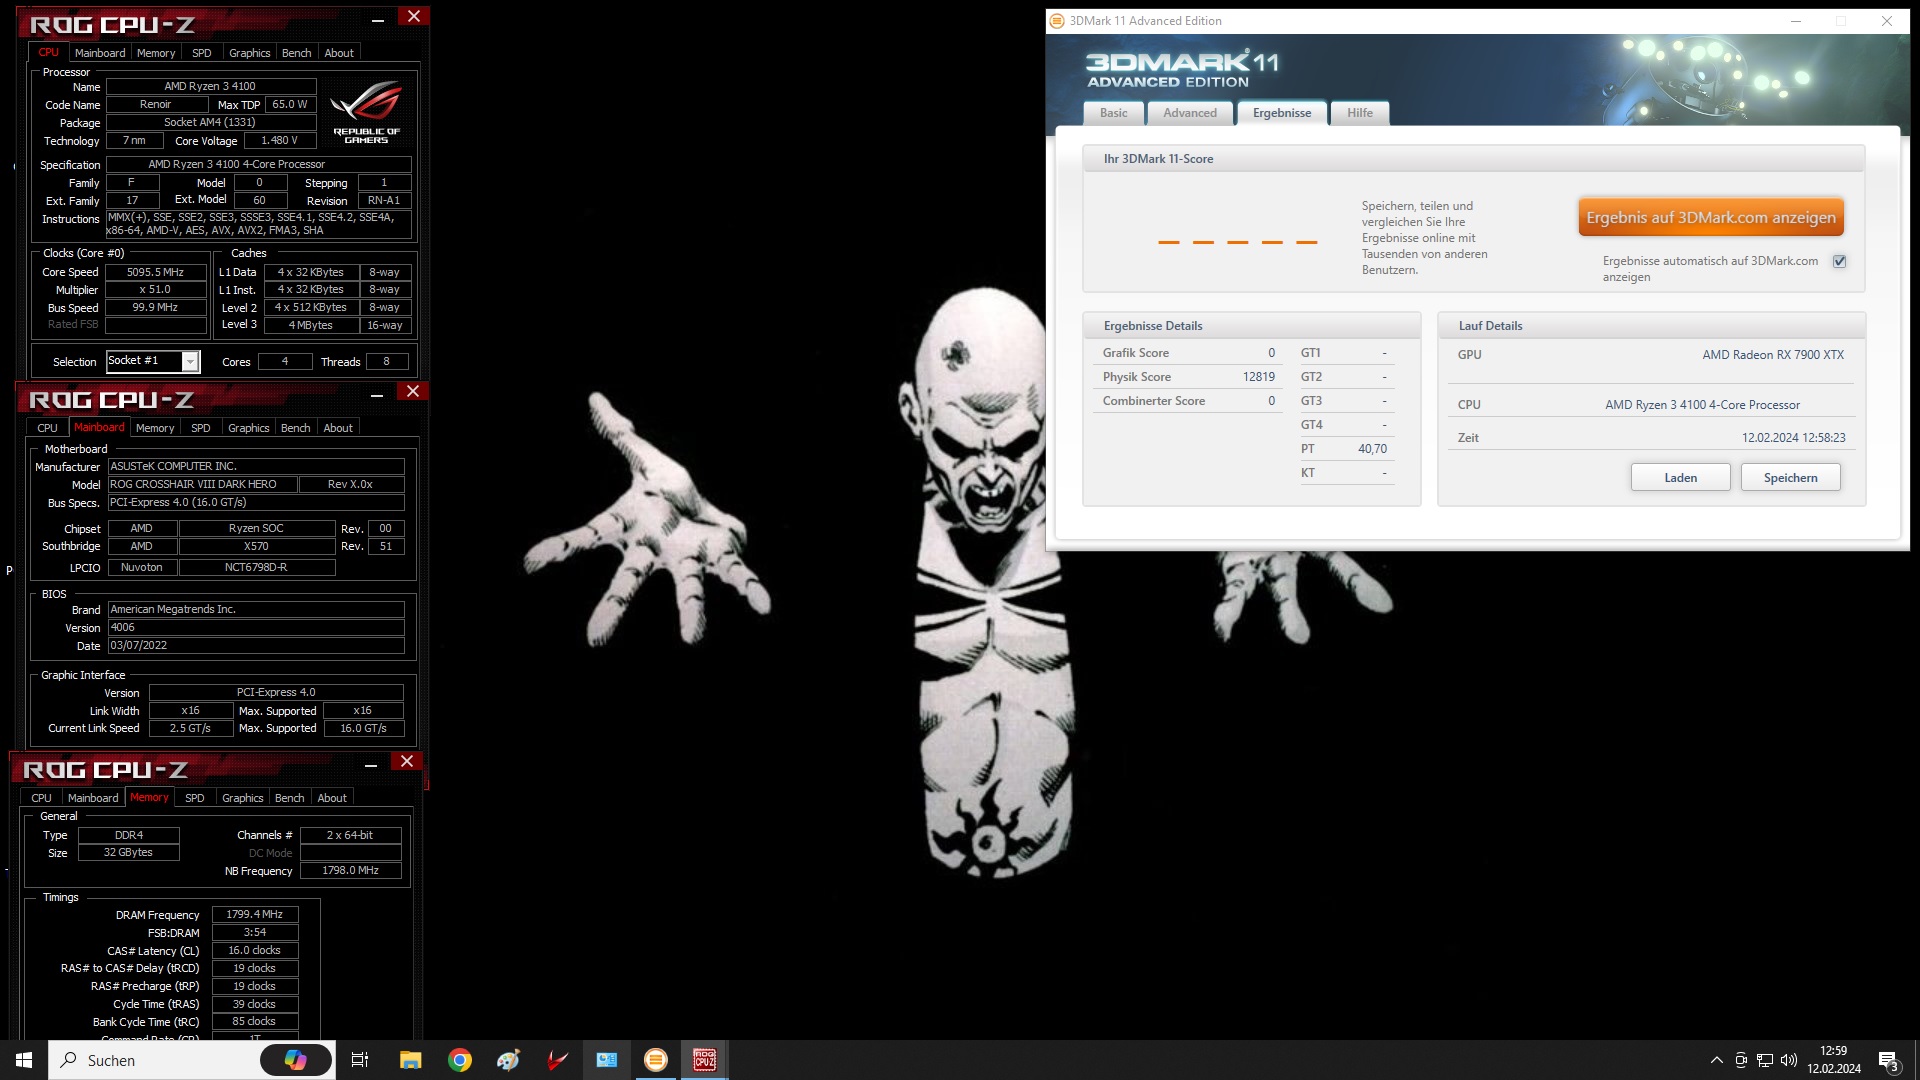Click the 3DMark 11 title bar app icon
This screenshot has height=1080, width=1920.
(x=1057, y=21)
